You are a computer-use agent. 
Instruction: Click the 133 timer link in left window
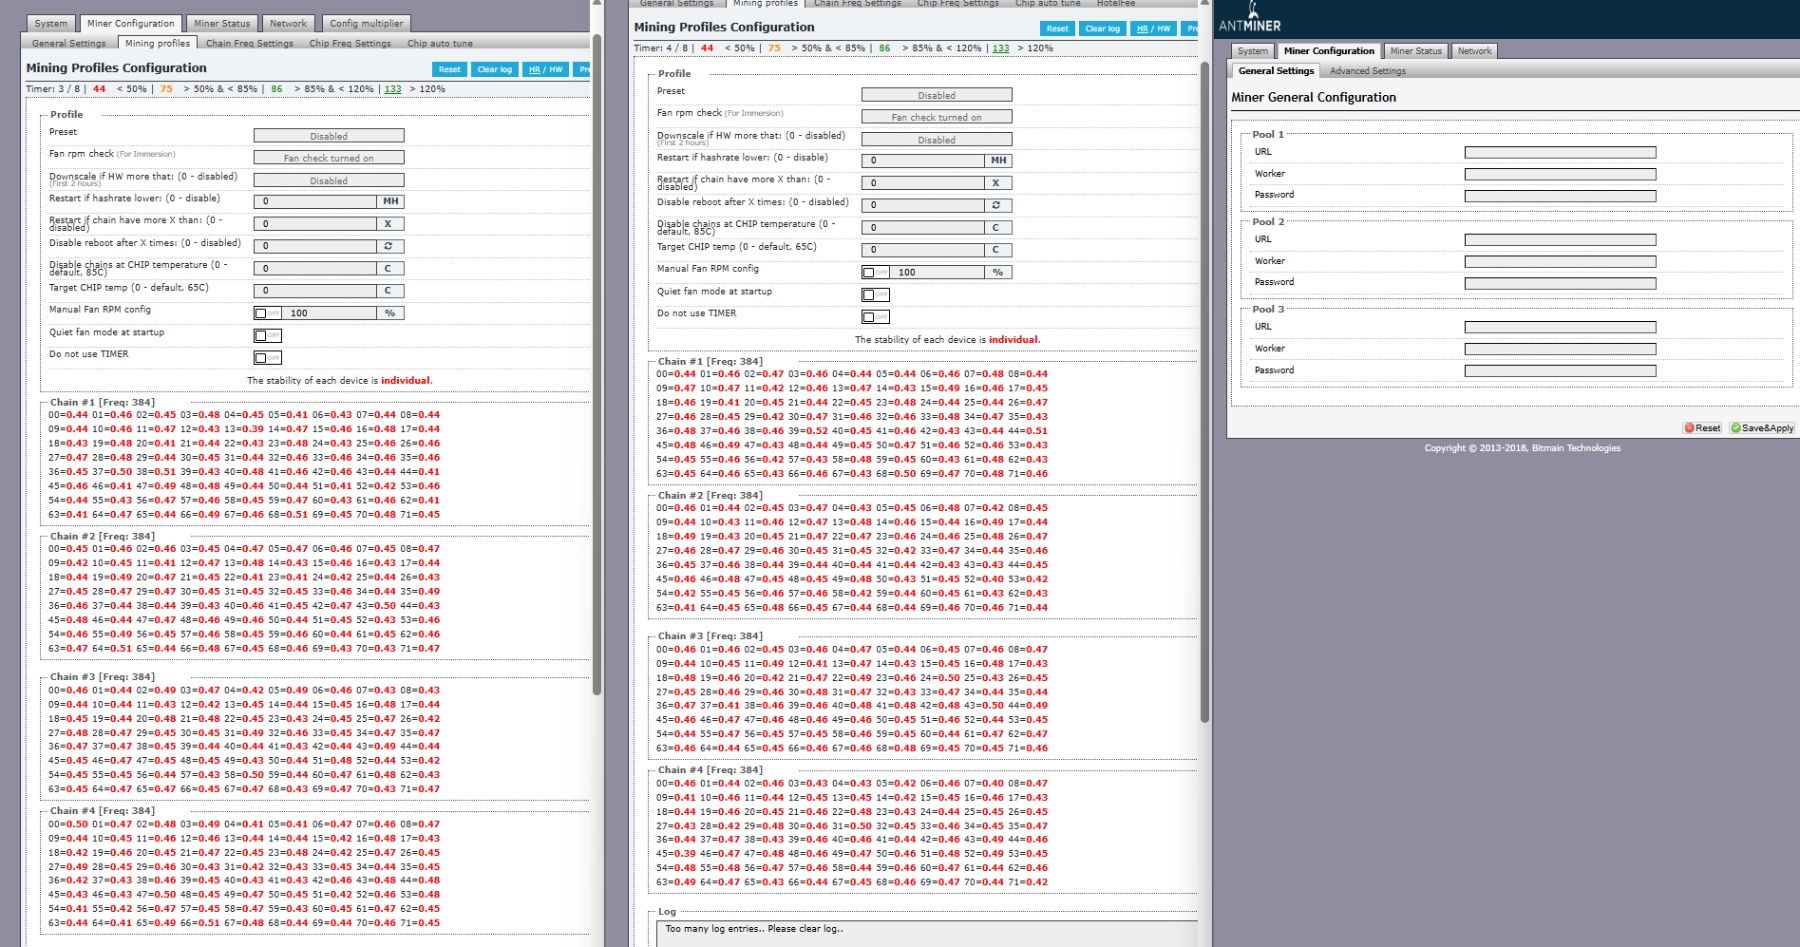[x=393, y=89]
